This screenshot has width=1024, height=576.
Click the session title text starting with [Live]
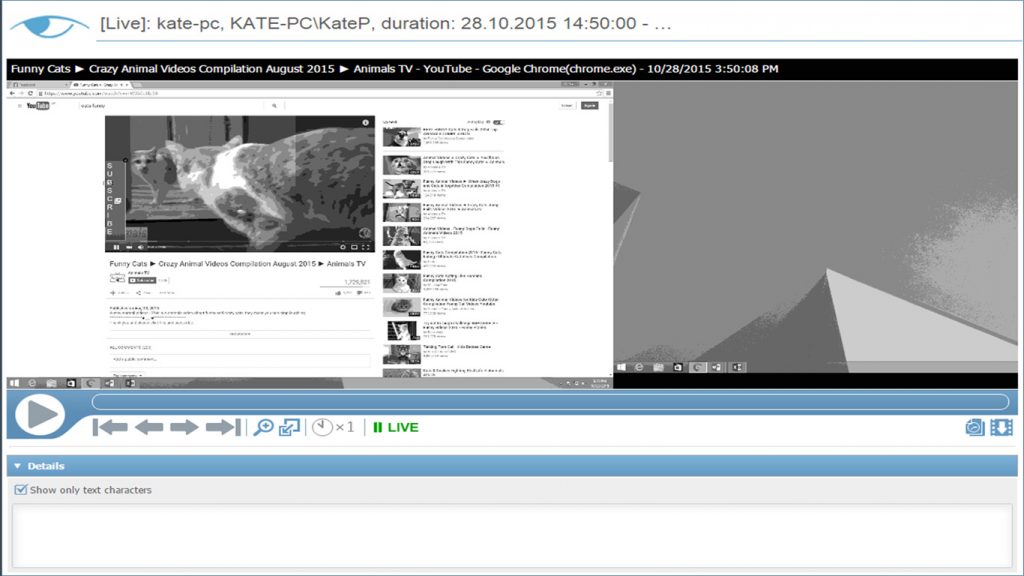(x=385, y=24)
